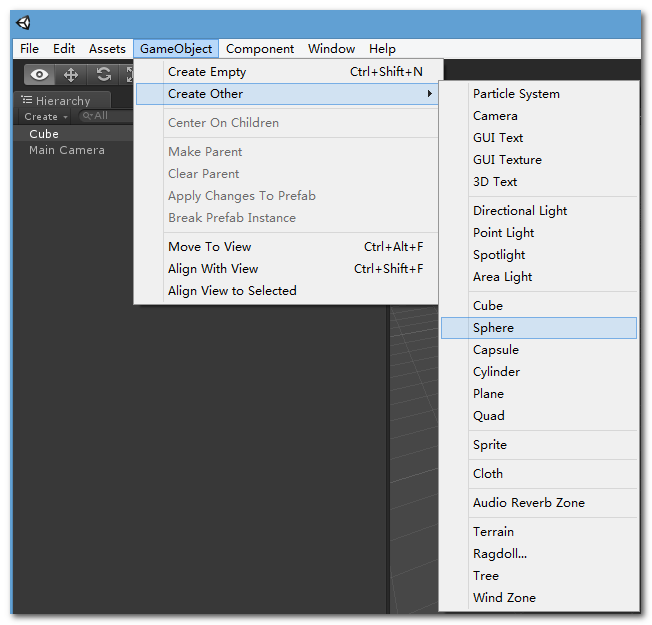Select the Rotate transform tool
Screen dimensions: 652x625
pyautogui.click(x=104, y=75)
